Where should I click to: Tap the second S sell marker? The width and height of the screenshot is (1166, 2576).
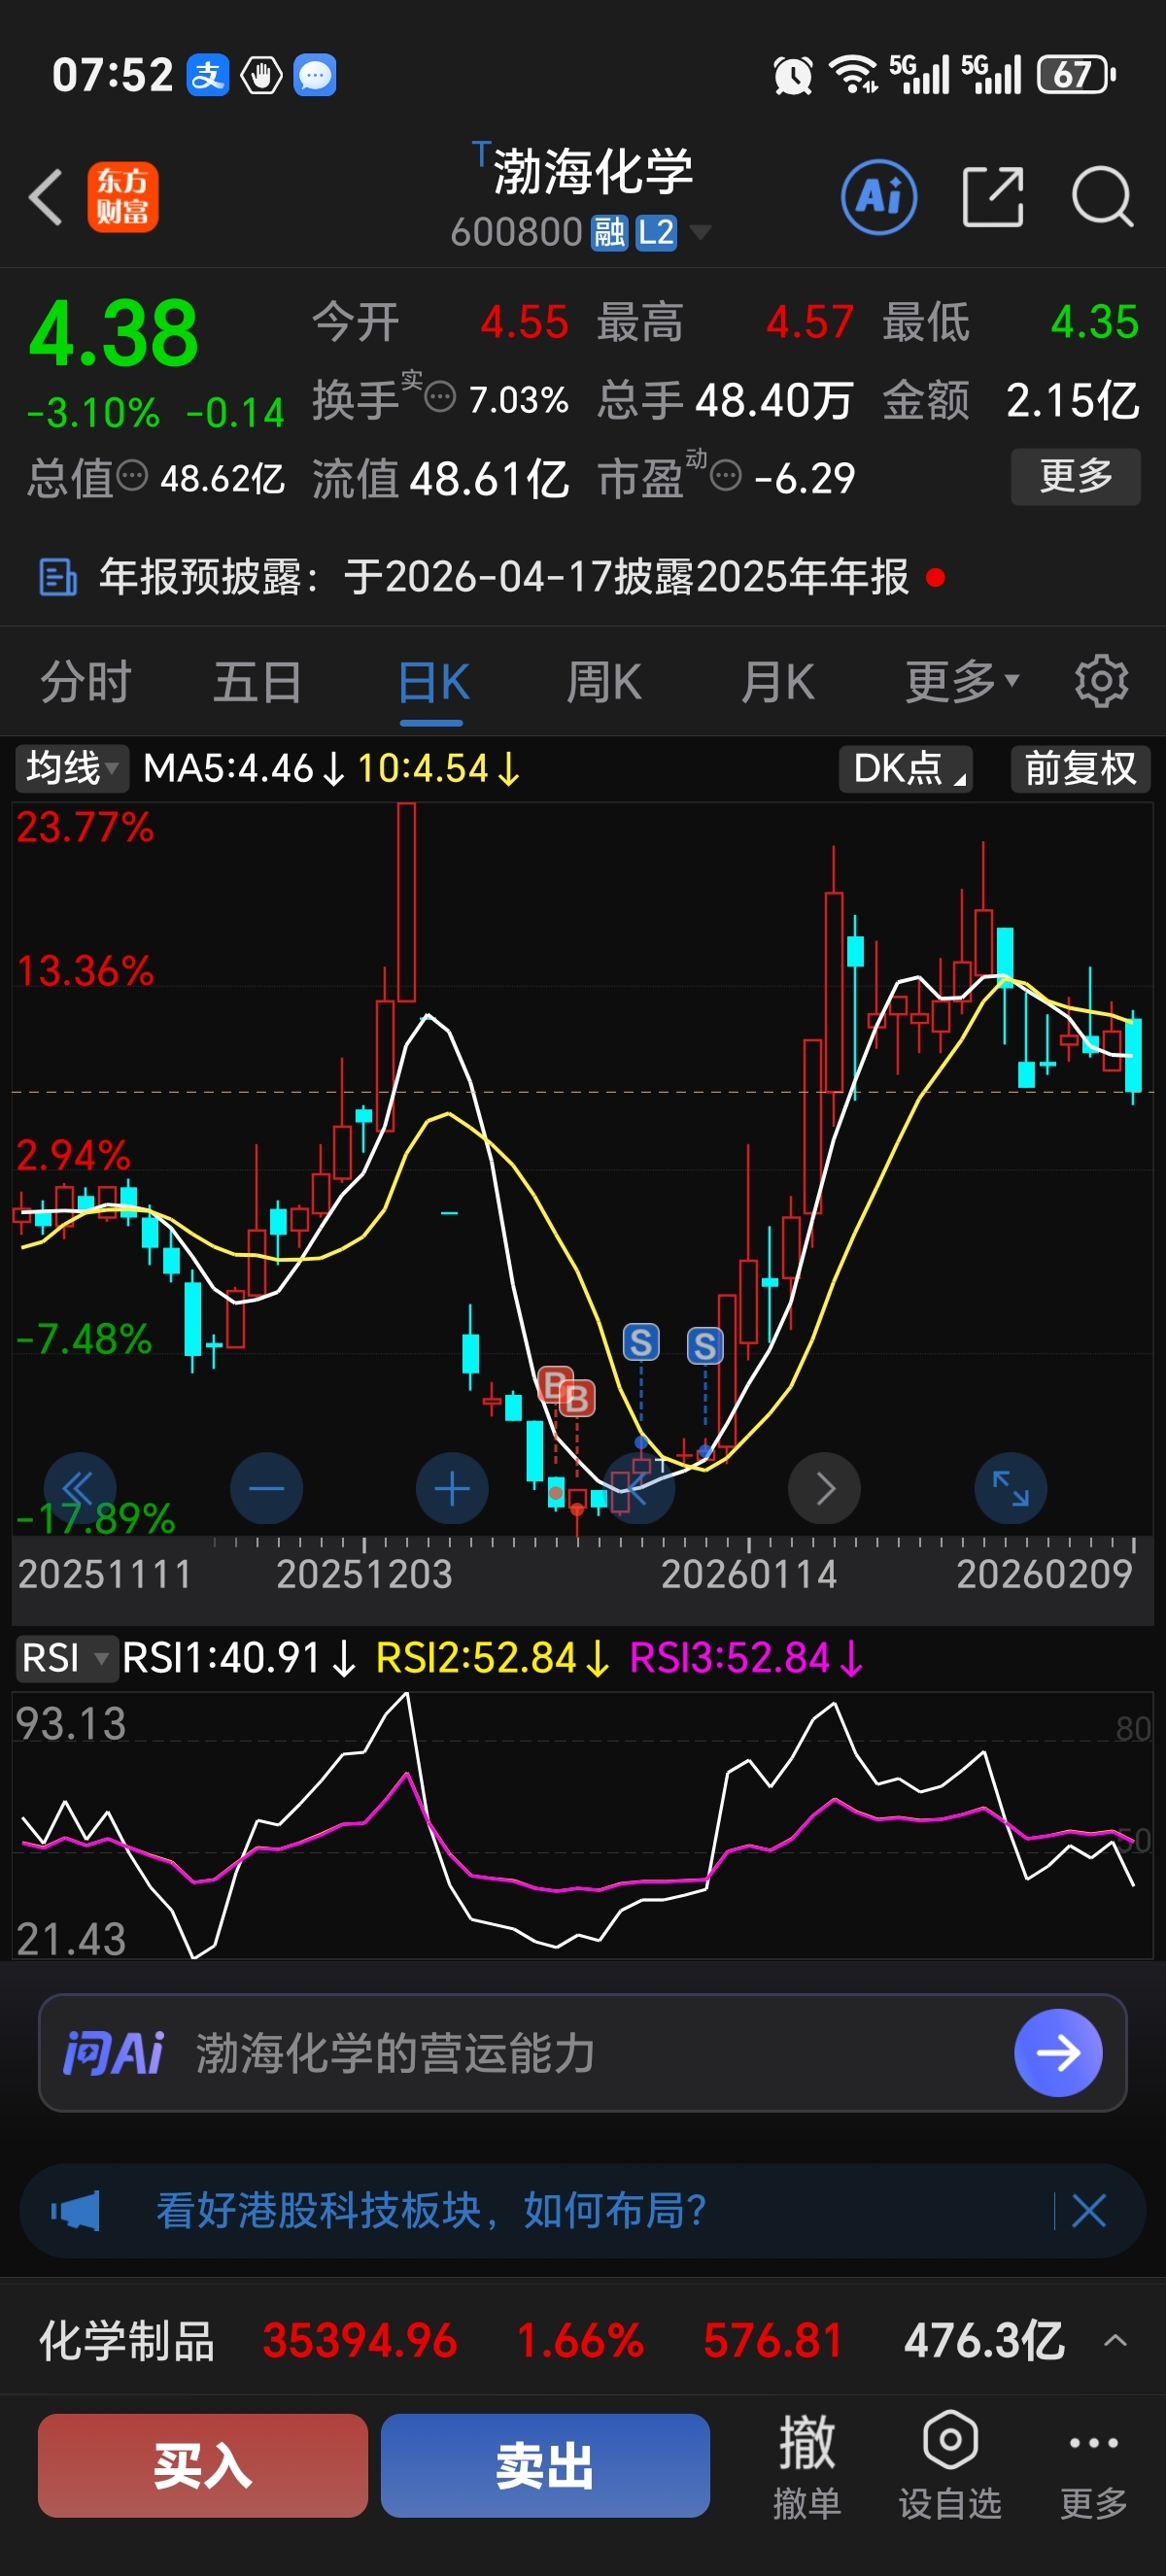tap(704, 1346)
